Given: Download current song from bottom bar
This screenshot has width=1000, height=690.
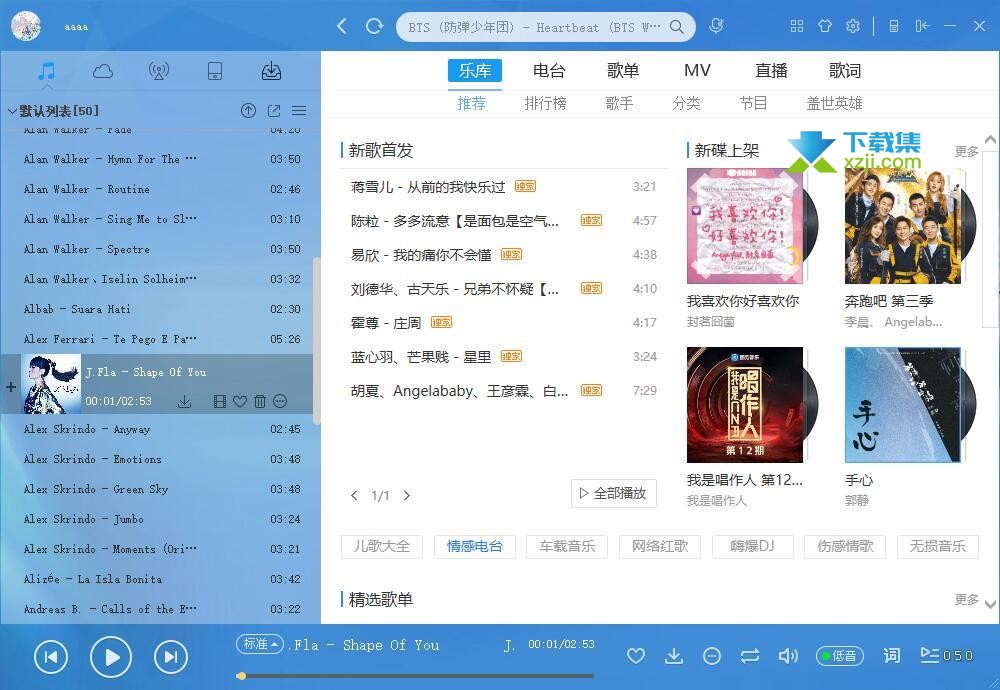Looking at the screenshot, I should pyautogui.click(x=673, y=656).
